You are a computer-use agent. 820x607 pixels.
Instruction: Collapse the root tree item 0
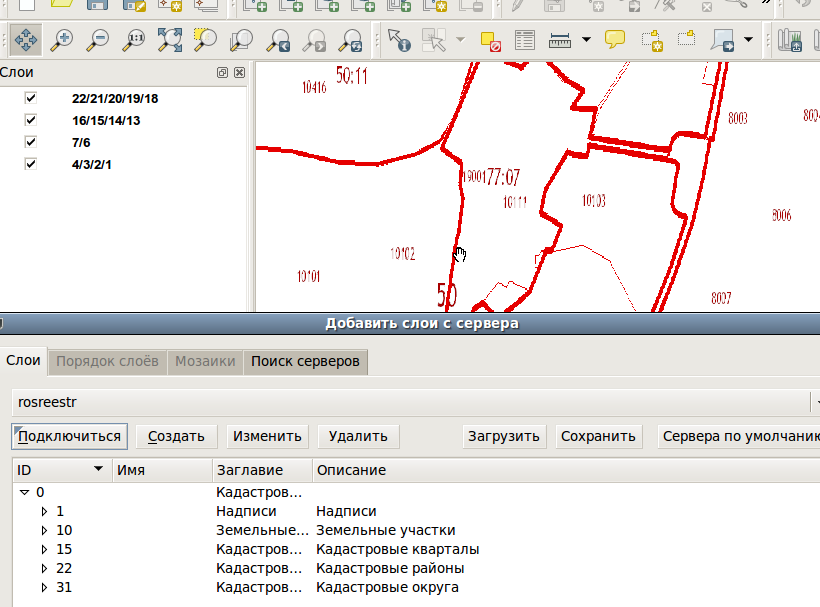coord(24,492)
